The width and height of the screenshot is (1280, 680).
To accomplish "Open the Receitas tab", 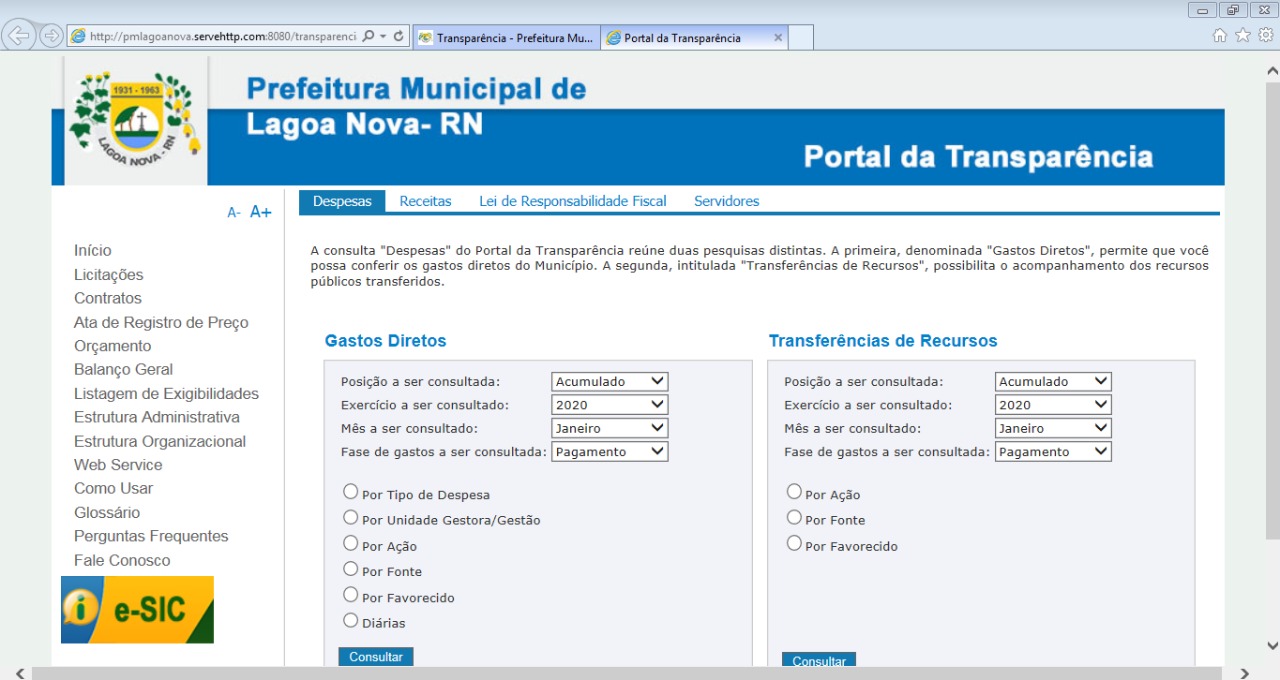I will pos(426,201).
